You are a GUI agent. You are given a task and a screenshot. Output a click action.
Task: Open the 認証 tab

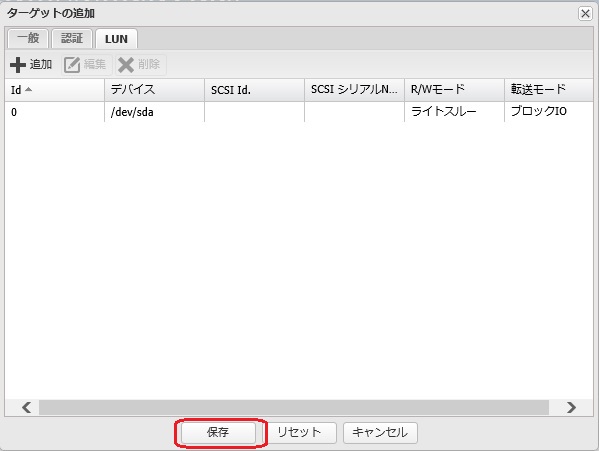coord(72,39)
